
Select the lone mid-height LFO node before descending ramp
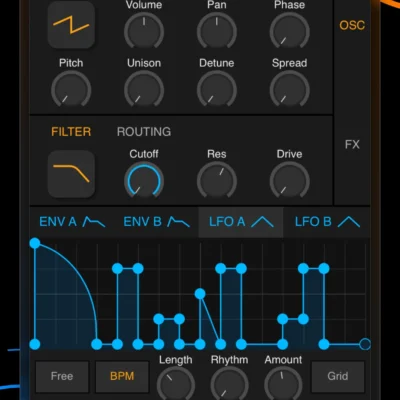200,294
